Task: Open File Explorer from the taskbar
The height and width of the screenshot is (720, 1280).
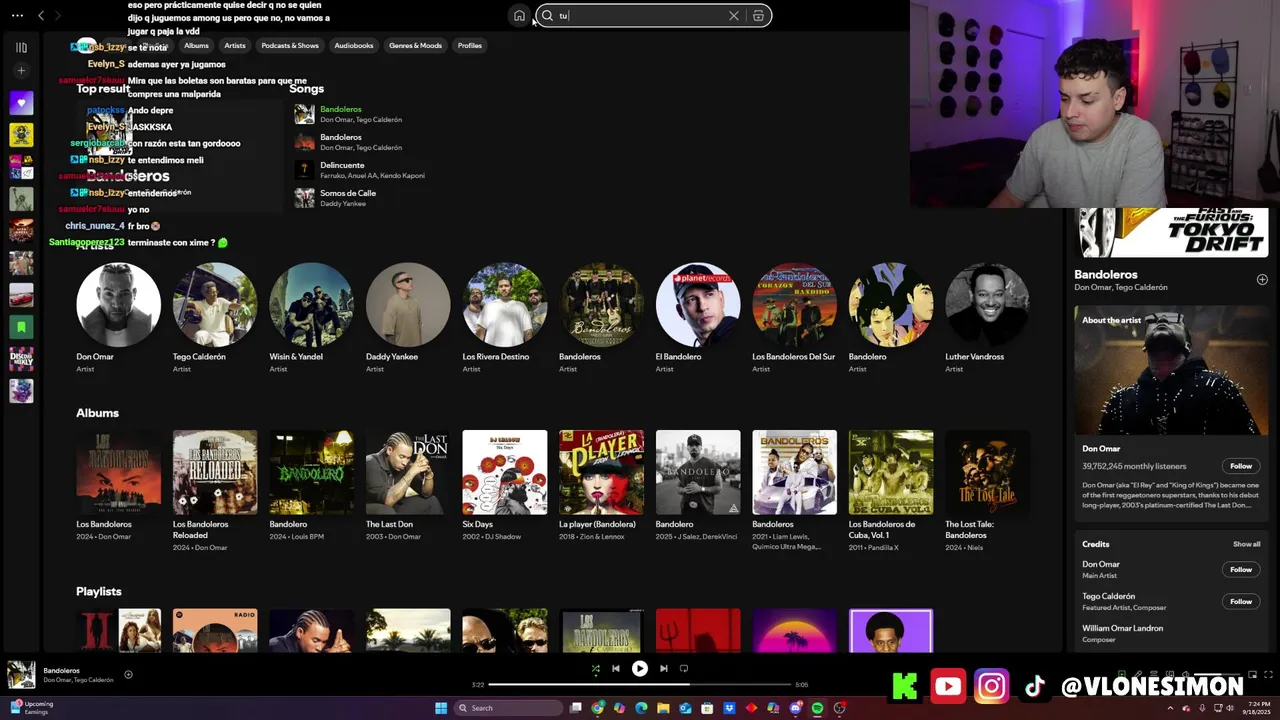Action: (x=663, y=708)
